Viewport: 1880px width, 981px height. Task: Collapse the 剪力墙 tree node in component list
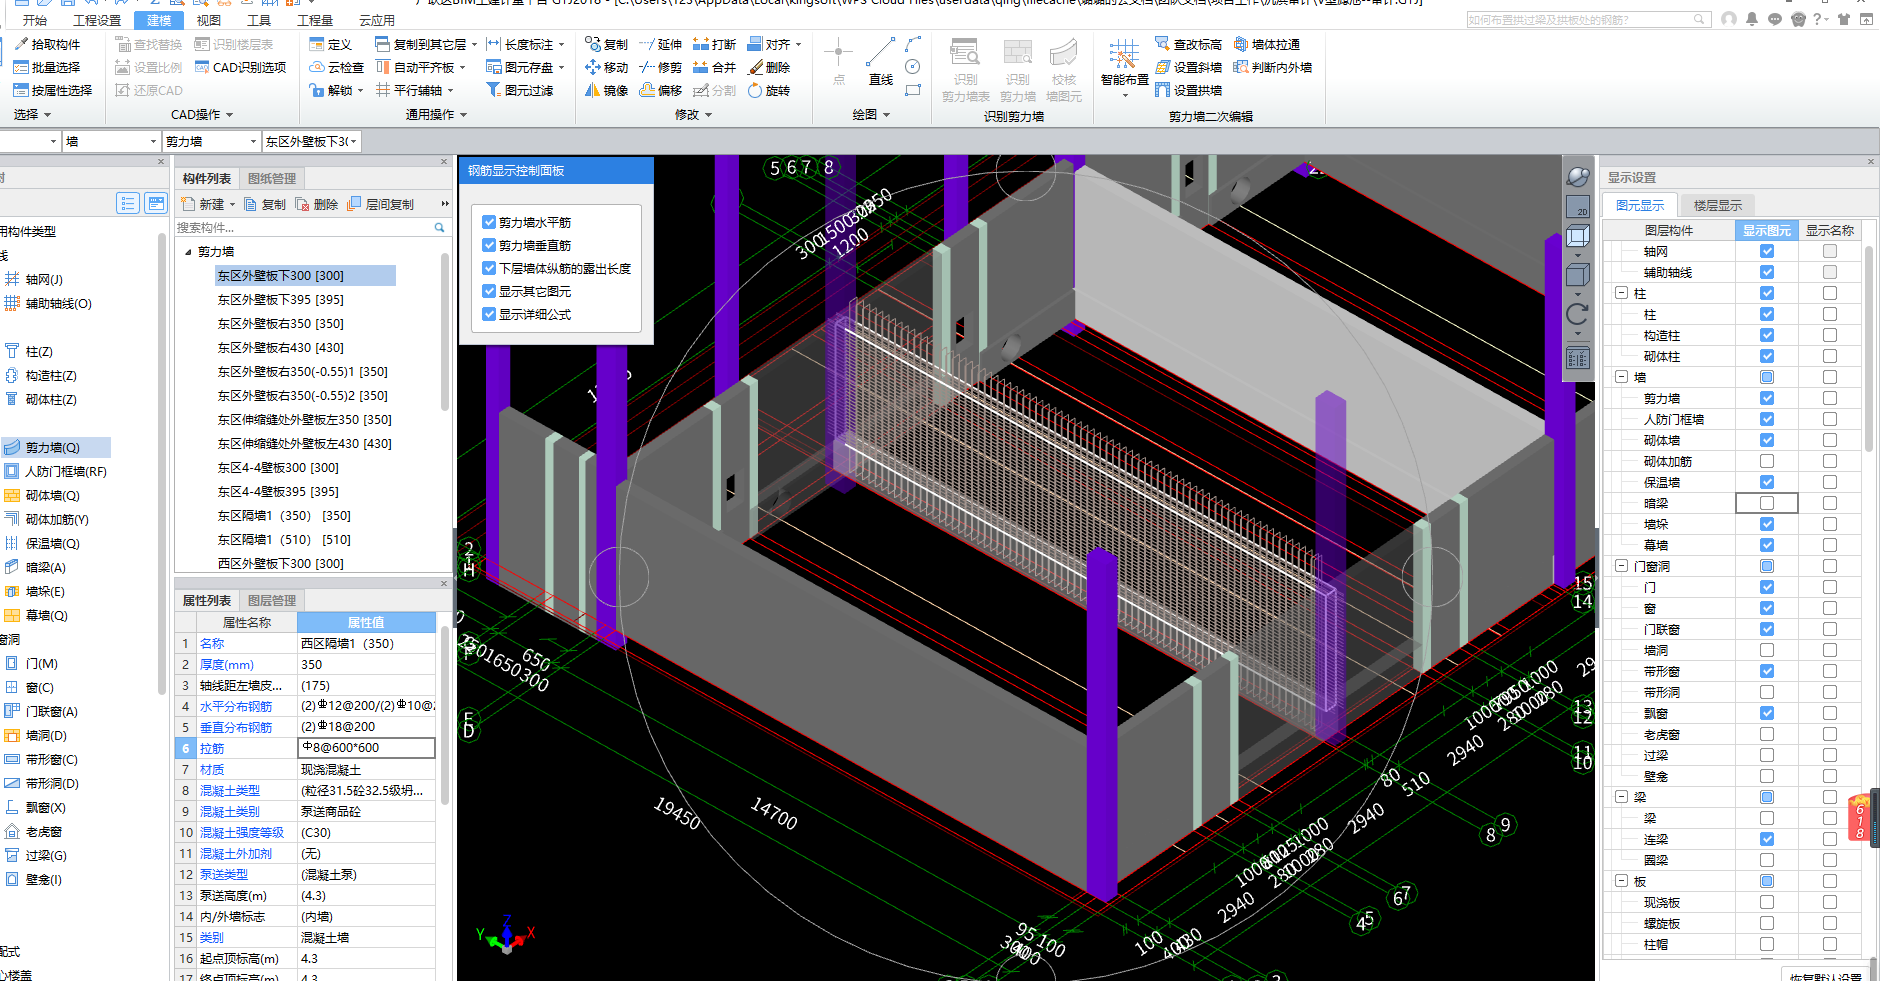[189, 252]
